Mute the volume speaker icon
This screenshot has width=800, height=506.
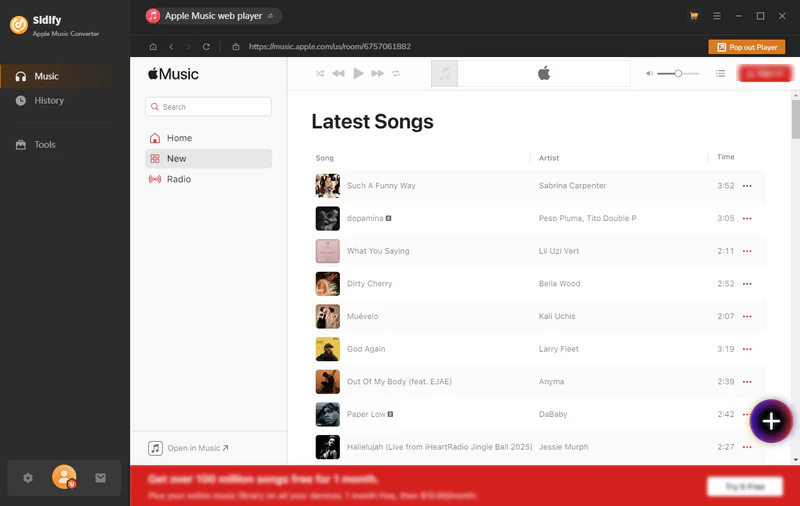click(649, 73)
